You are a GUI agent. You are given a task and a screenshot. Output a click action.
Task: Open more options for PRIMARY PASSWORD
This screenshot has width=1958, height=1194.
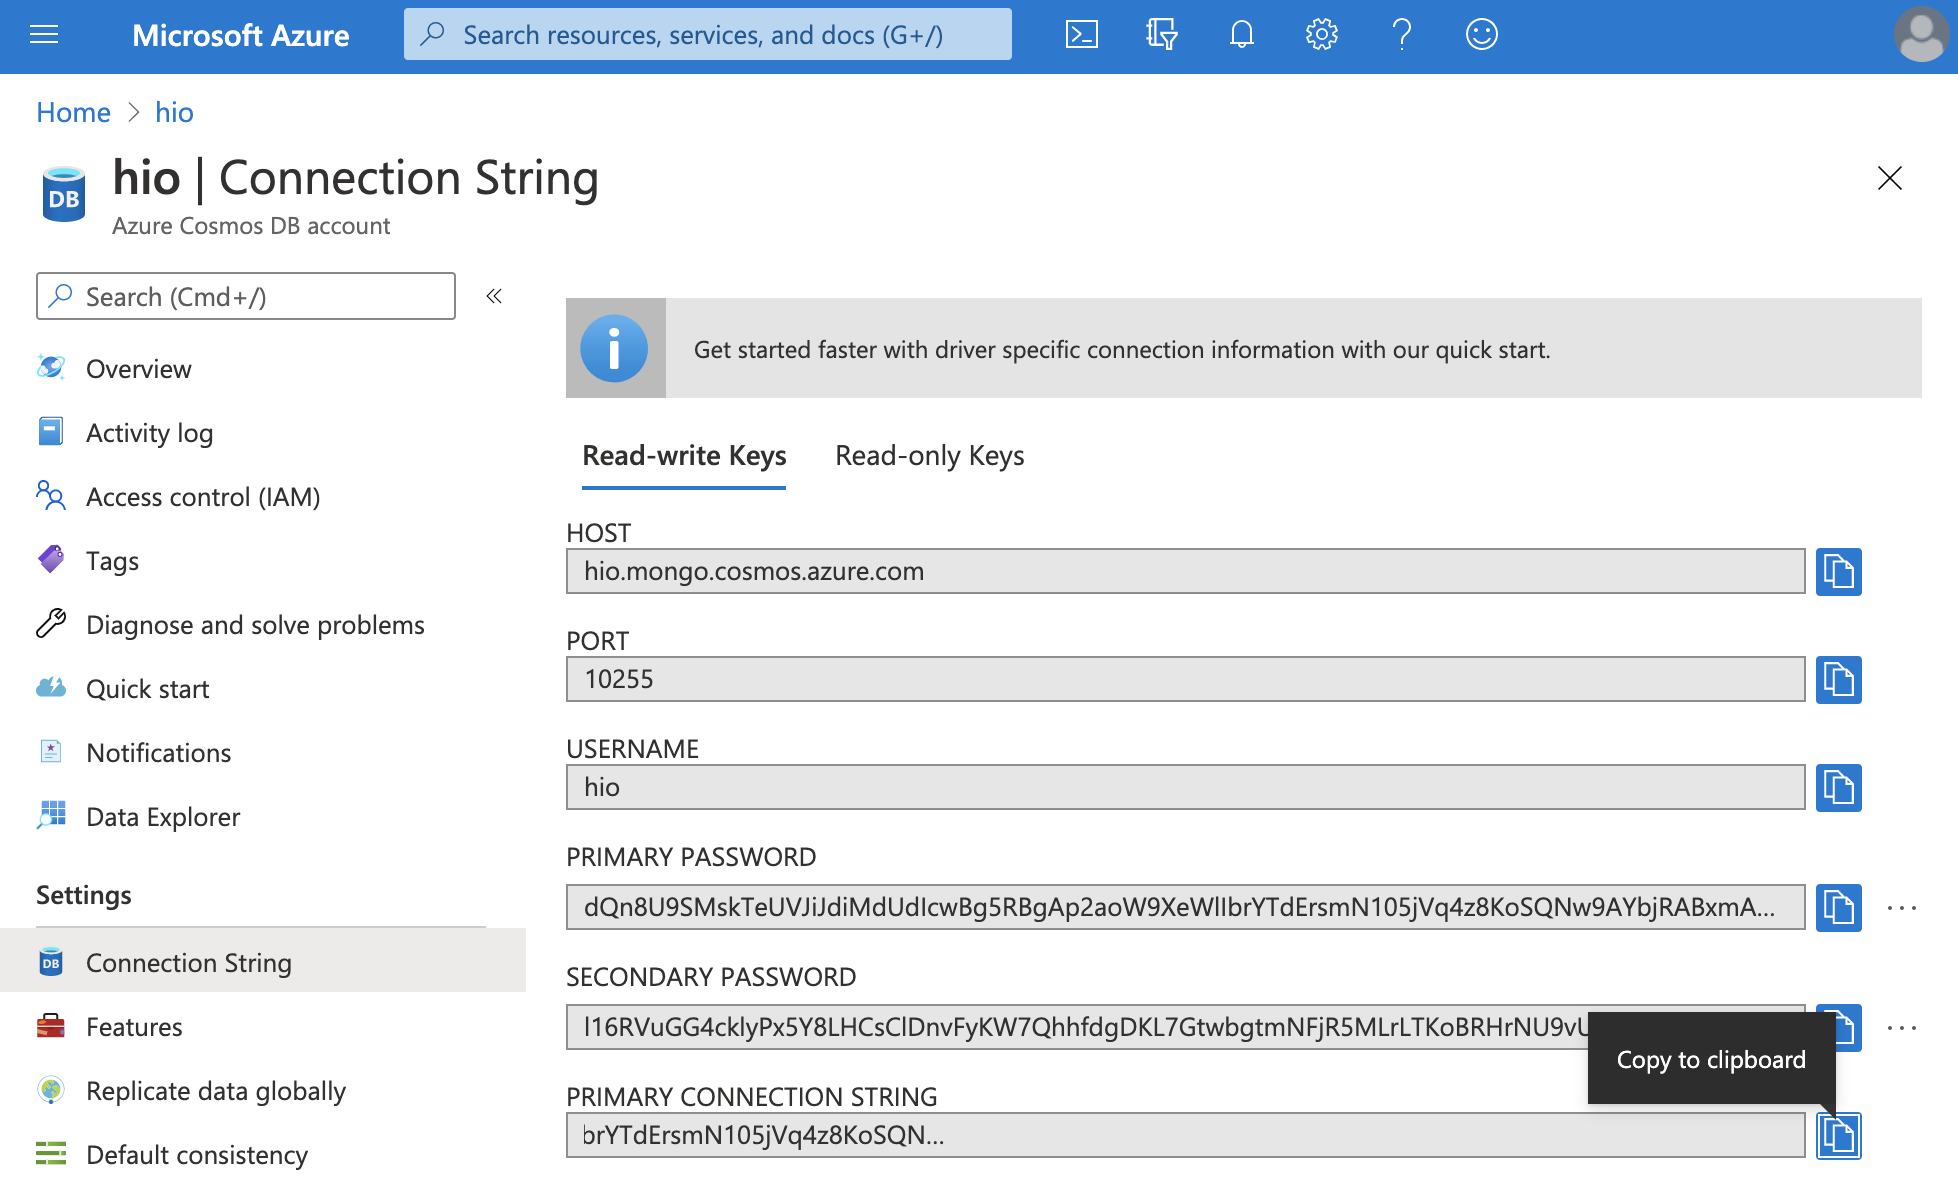1901,908
